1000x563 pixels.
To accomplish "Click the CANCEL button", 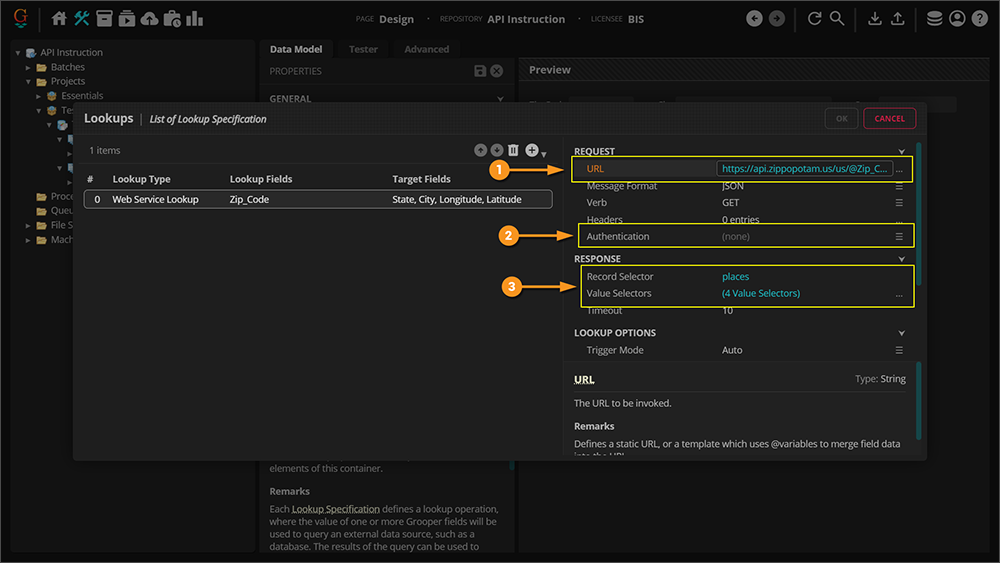I will click(x=889, y=118).
